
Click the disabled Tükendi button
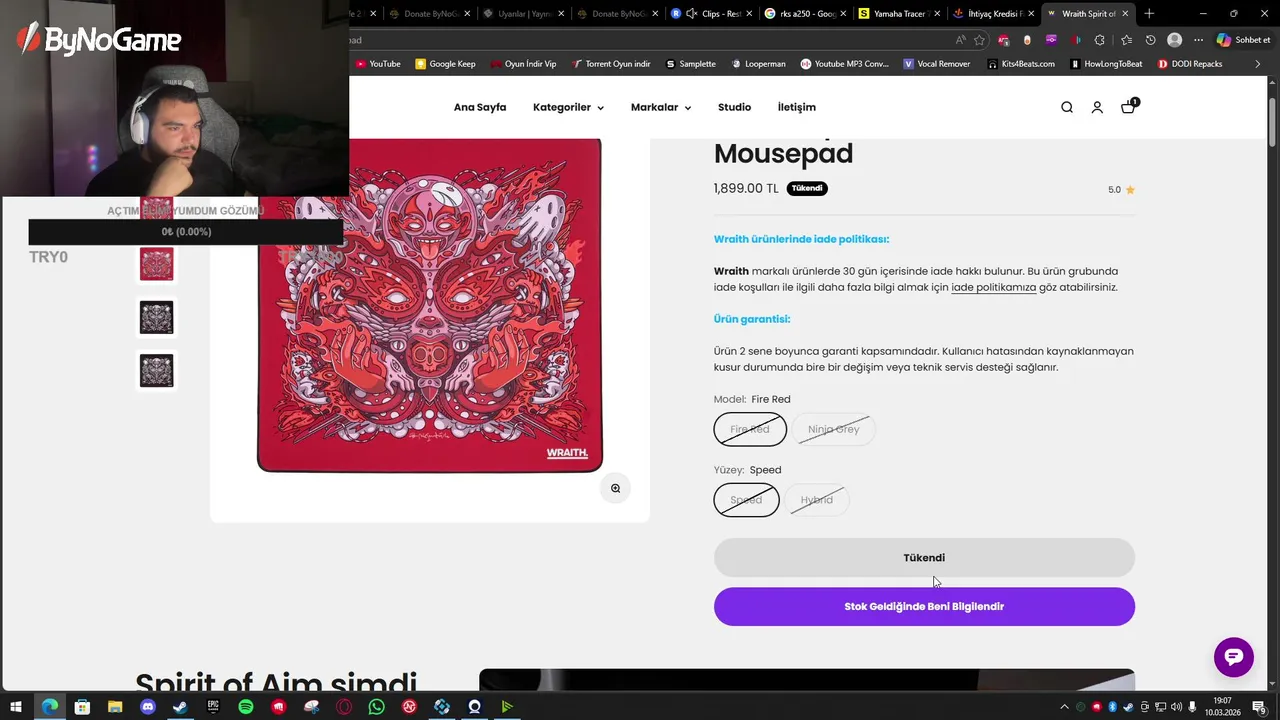(x=924, y=558)
